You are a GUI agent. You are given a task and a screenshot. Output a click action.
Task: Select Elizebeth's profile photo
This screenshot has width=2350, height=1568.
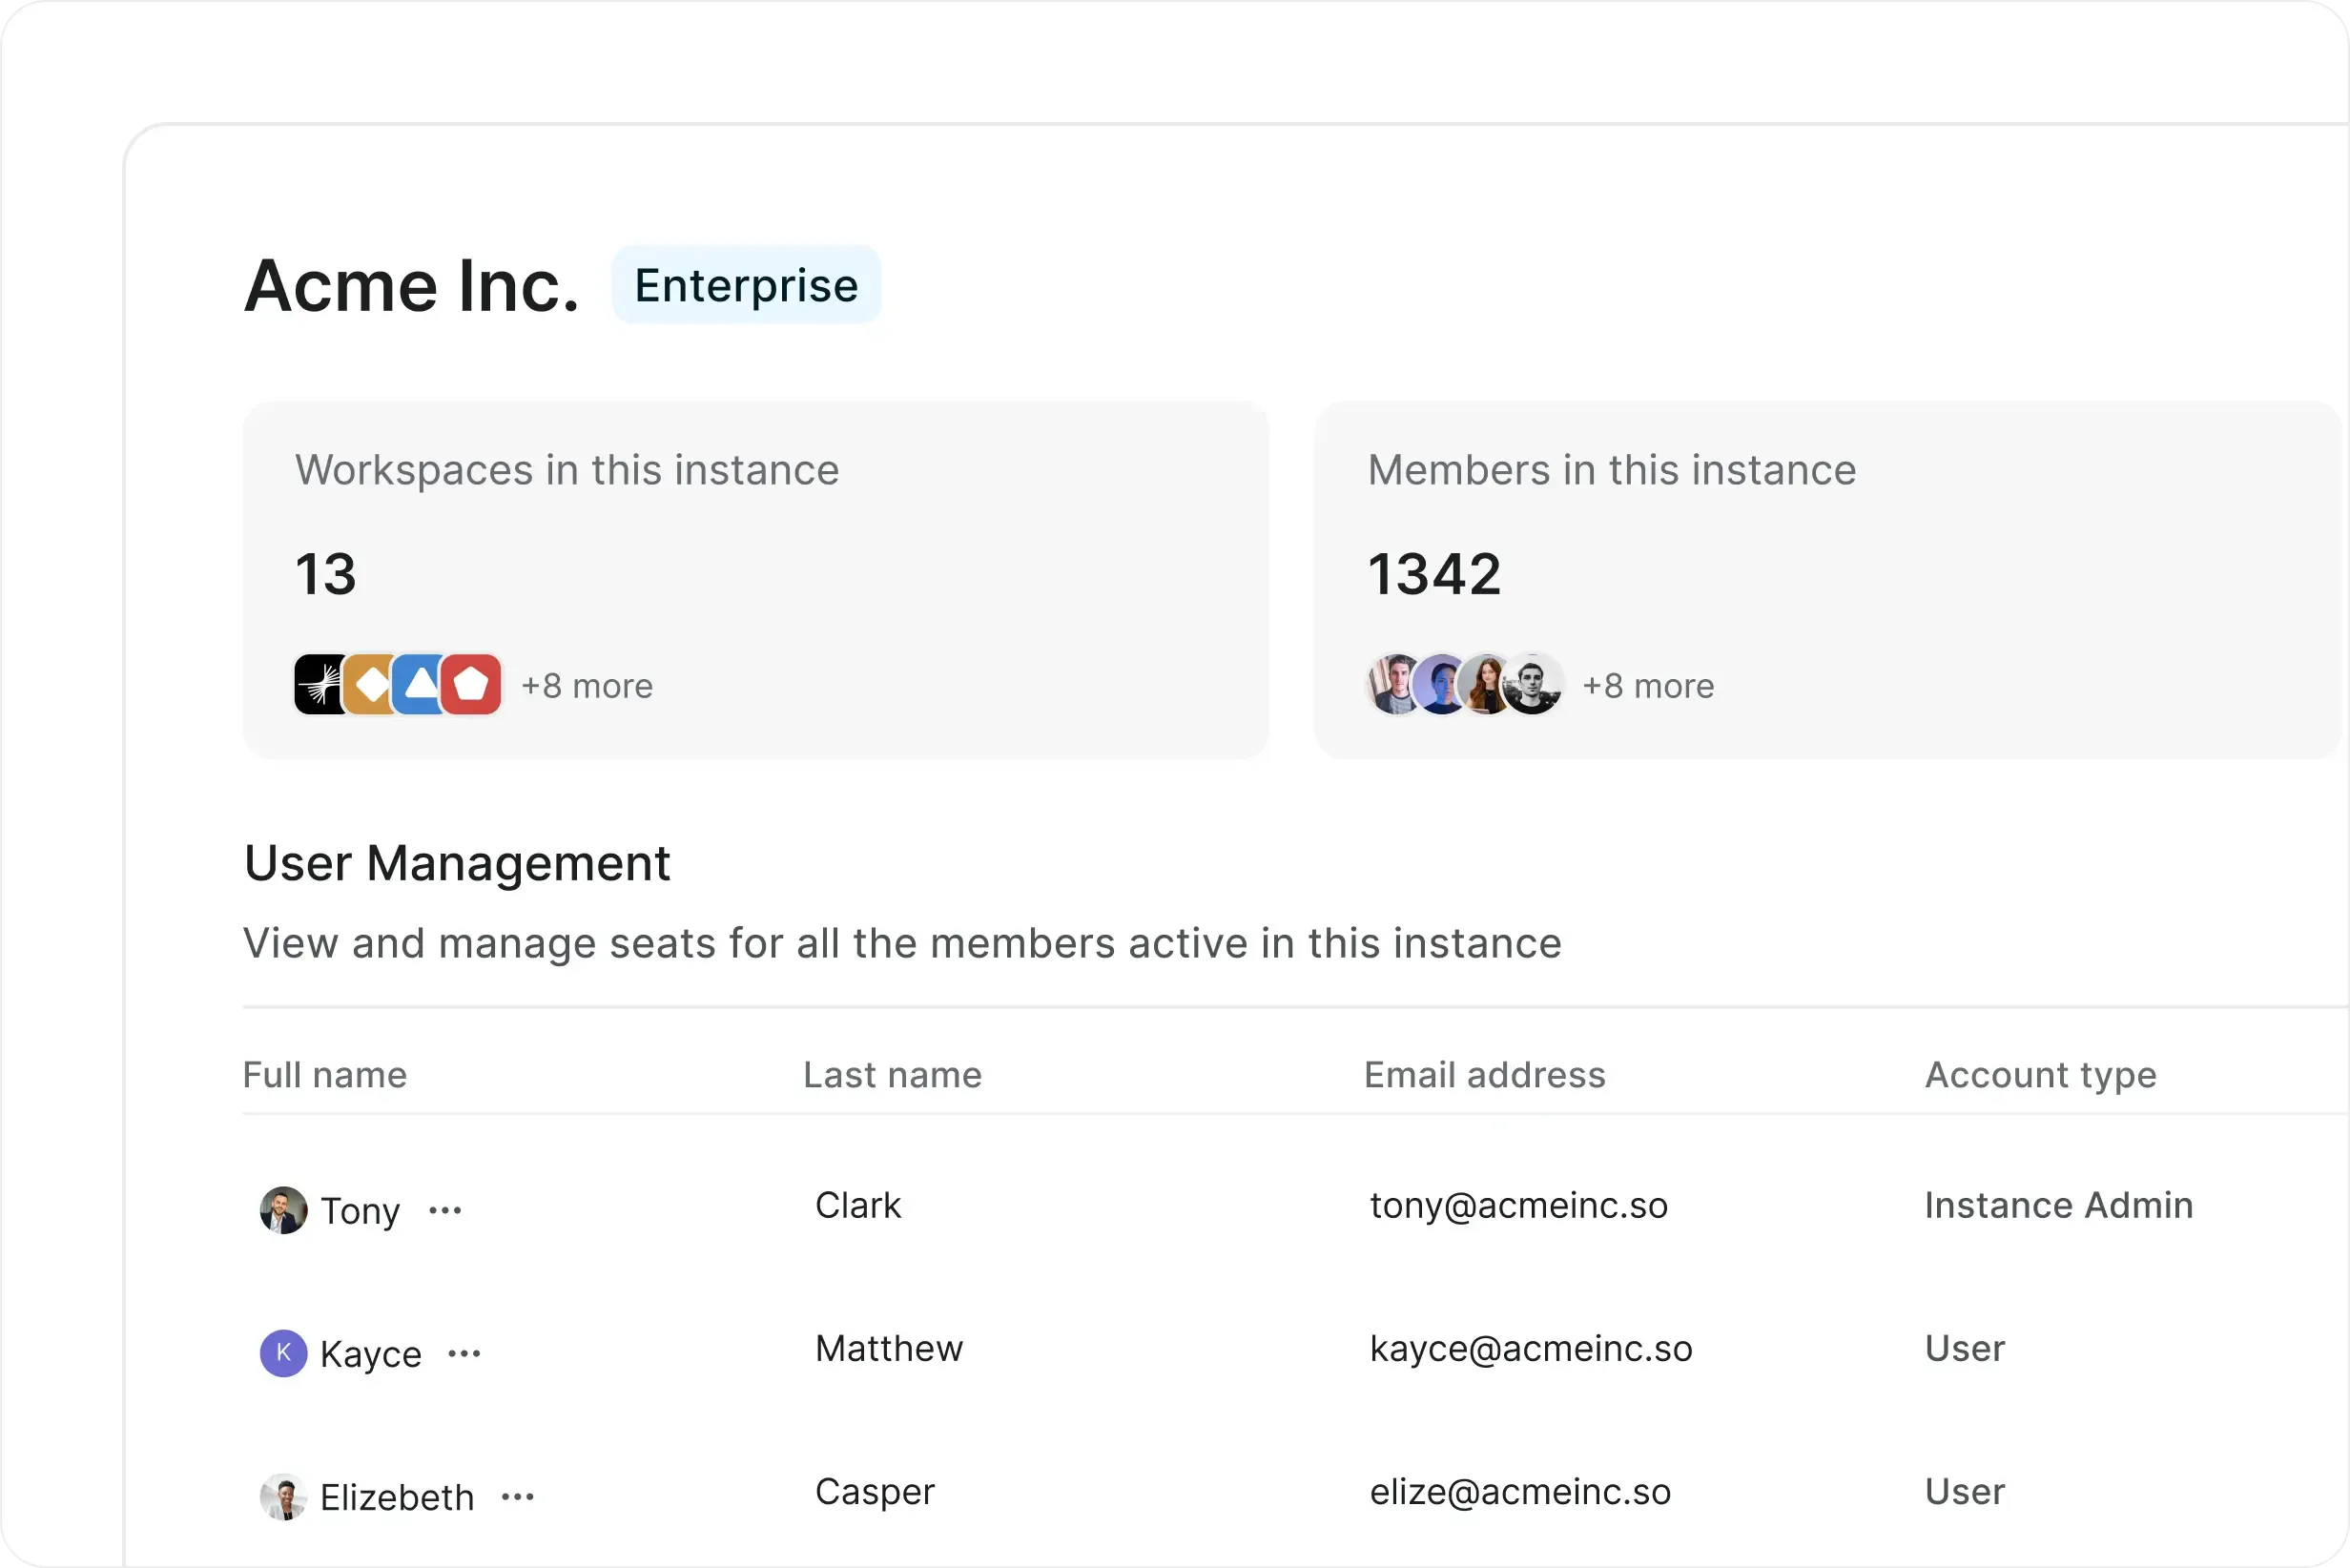283,1496
